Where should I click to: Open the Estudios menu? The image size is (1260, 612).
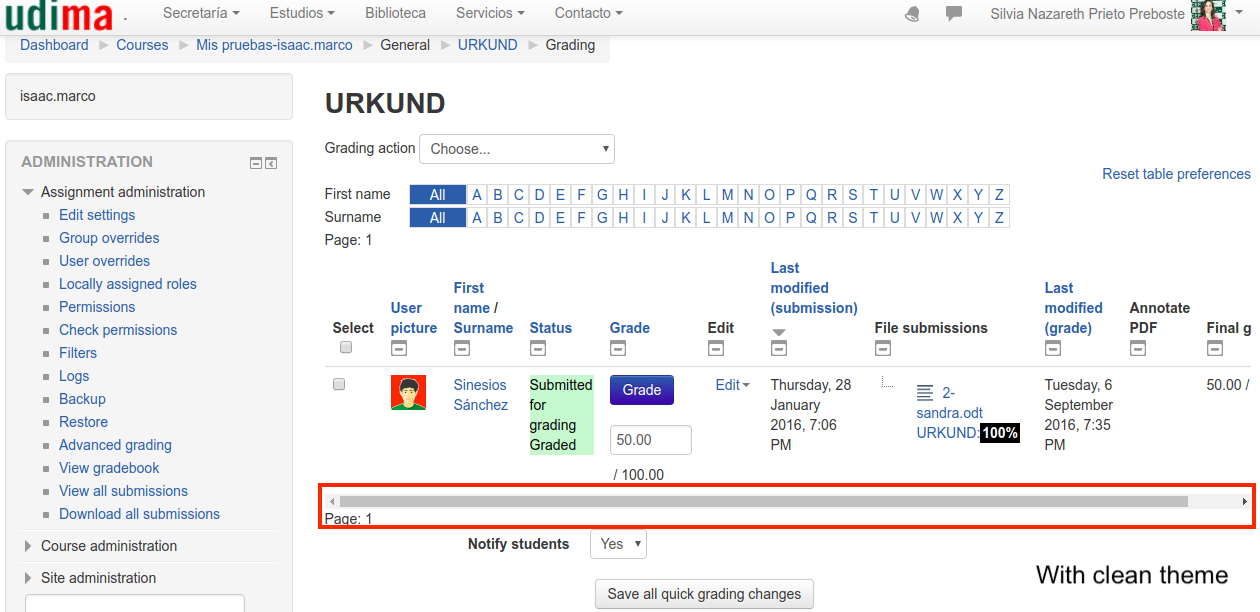(302, 13)
